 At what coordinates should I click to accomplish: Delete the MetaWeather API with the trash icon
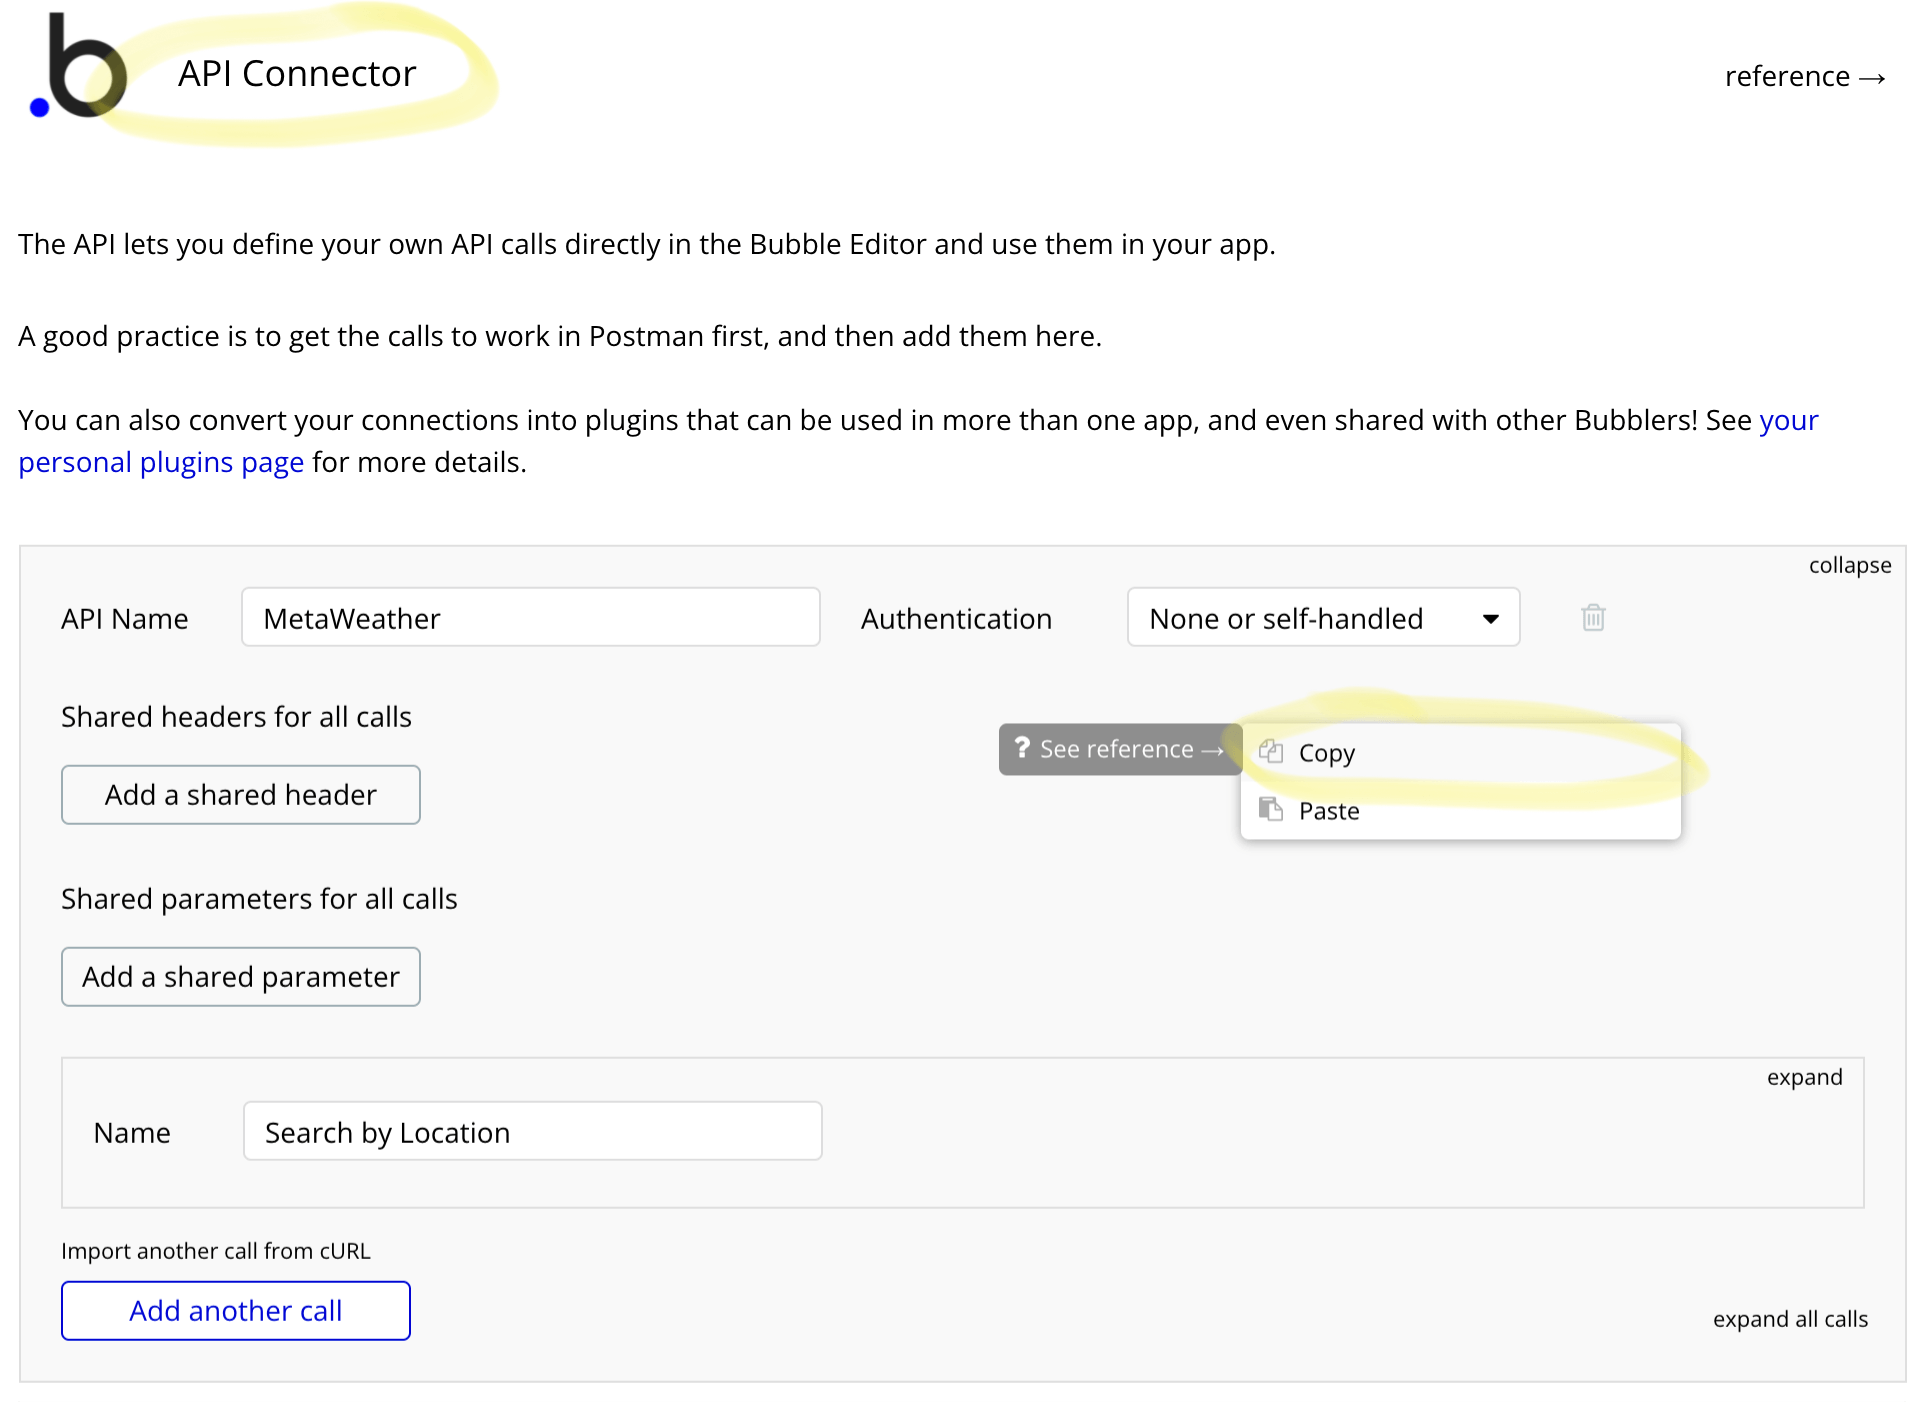[1592, 618]
